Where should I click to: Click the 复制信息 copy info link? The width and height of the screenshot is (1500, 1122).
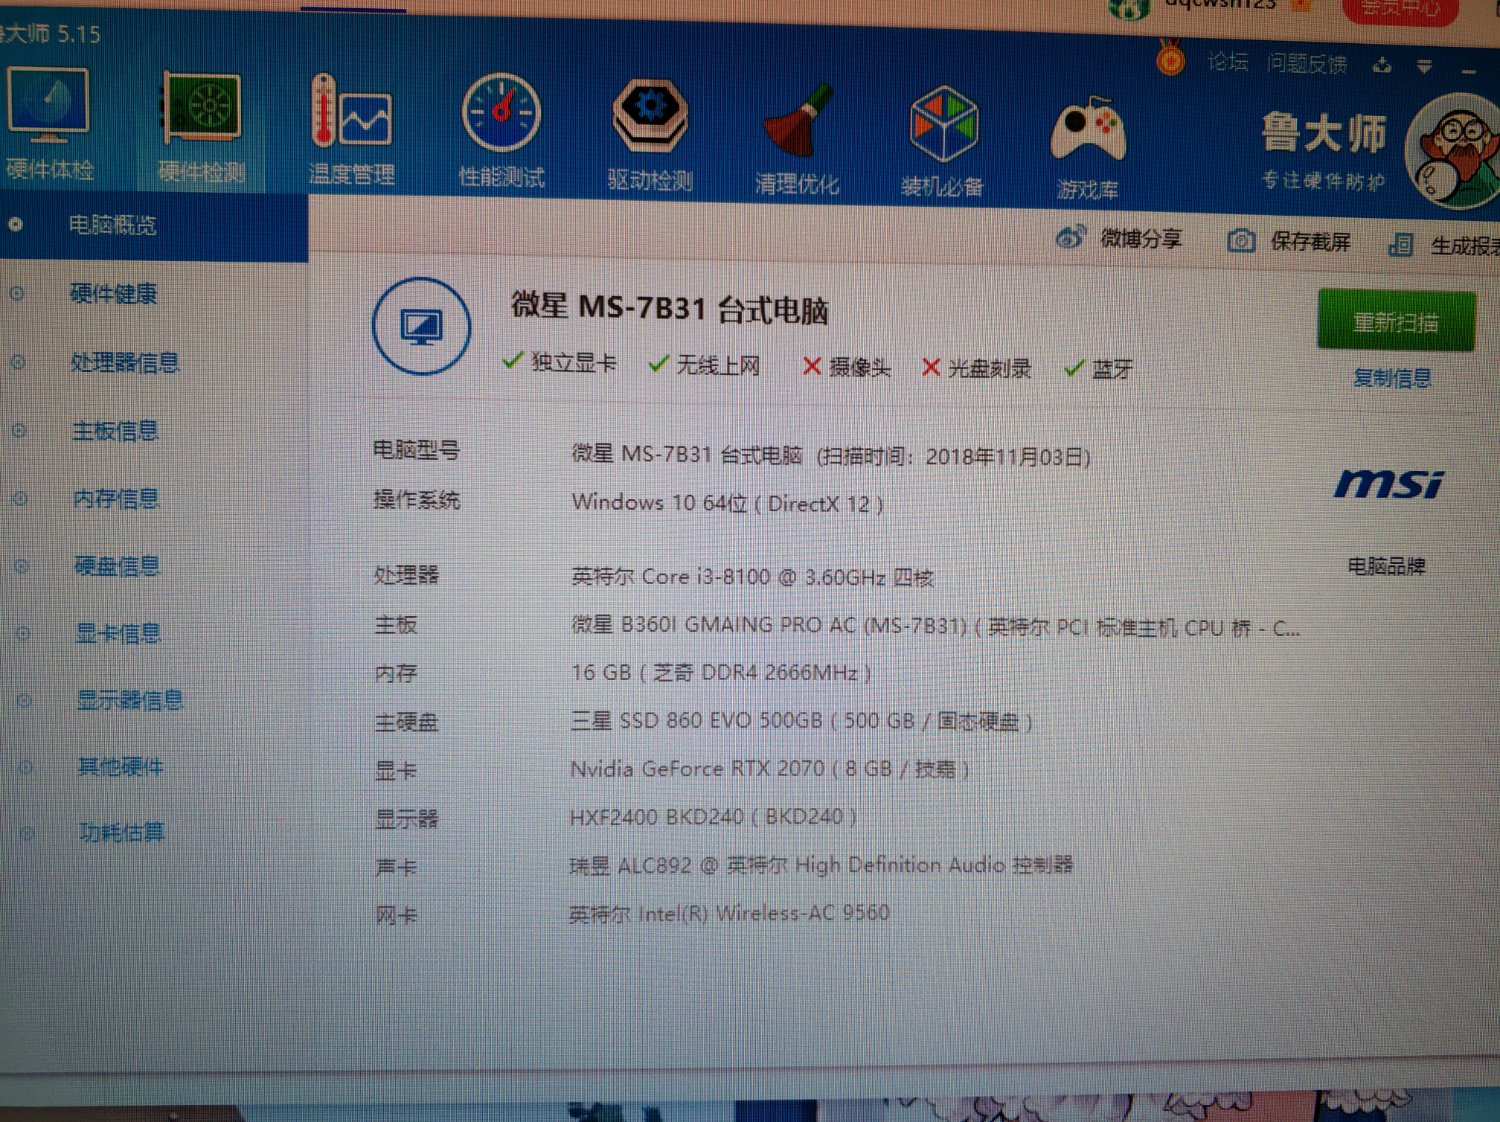1392,378
